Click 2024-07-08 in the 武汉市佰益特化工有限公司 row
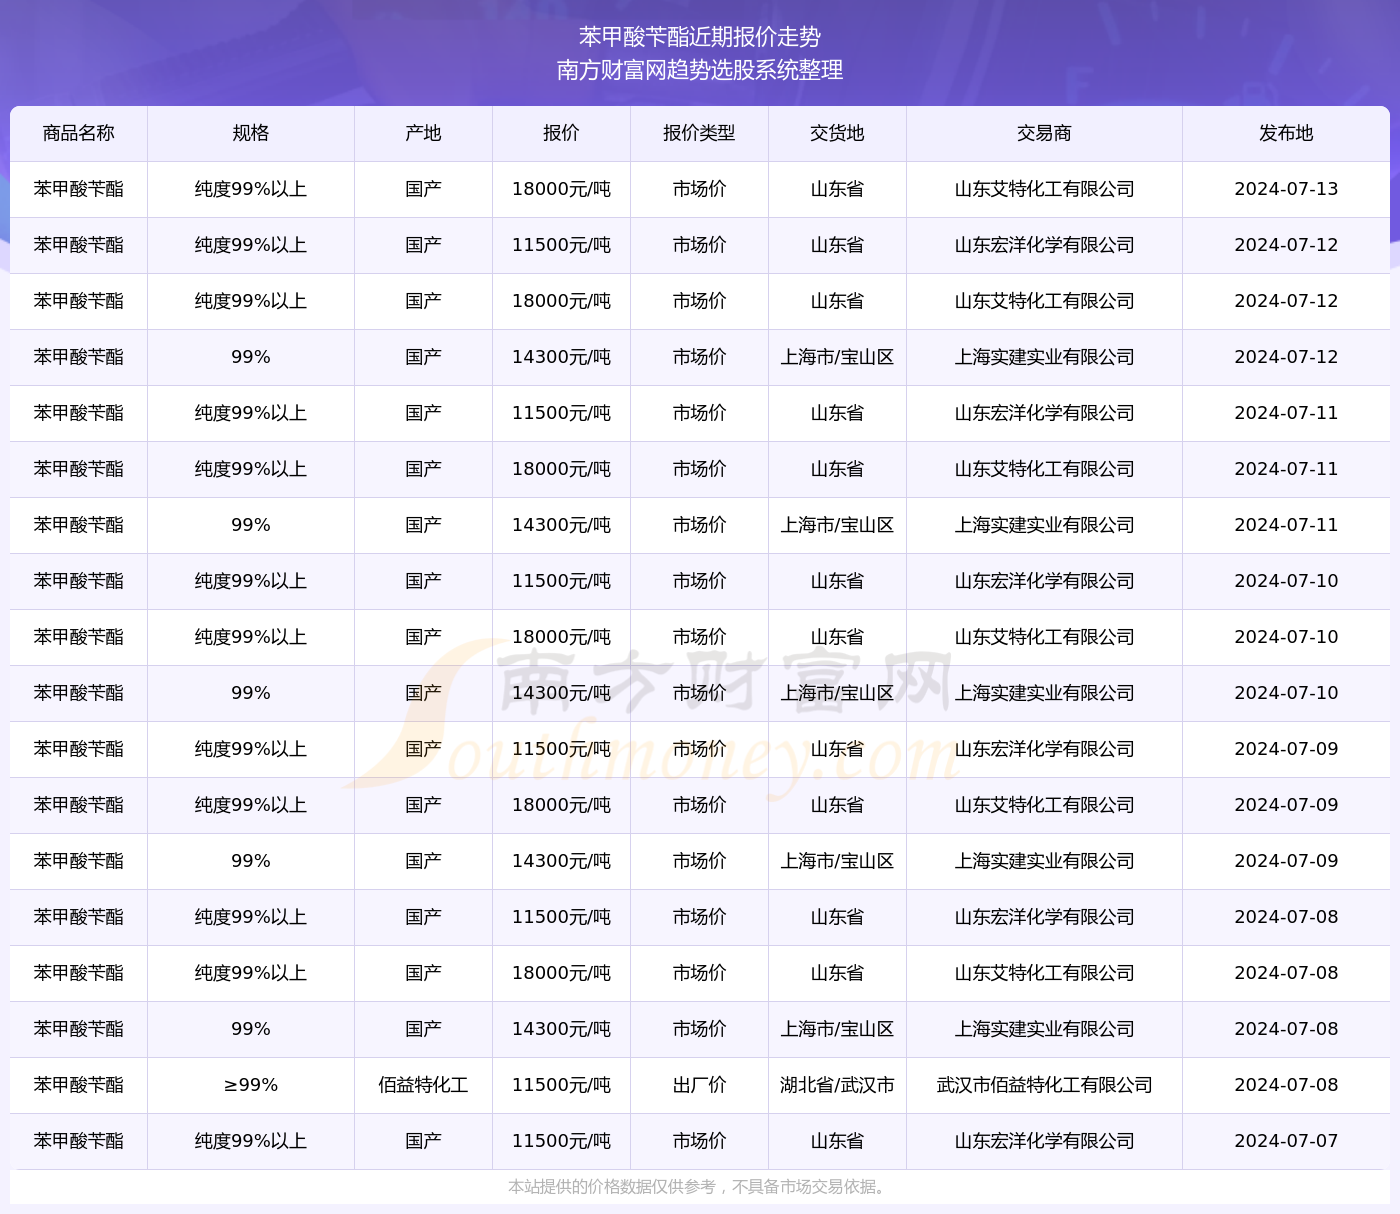This screenshot has height=1214, width=1400. (x=1286, y=1085)
